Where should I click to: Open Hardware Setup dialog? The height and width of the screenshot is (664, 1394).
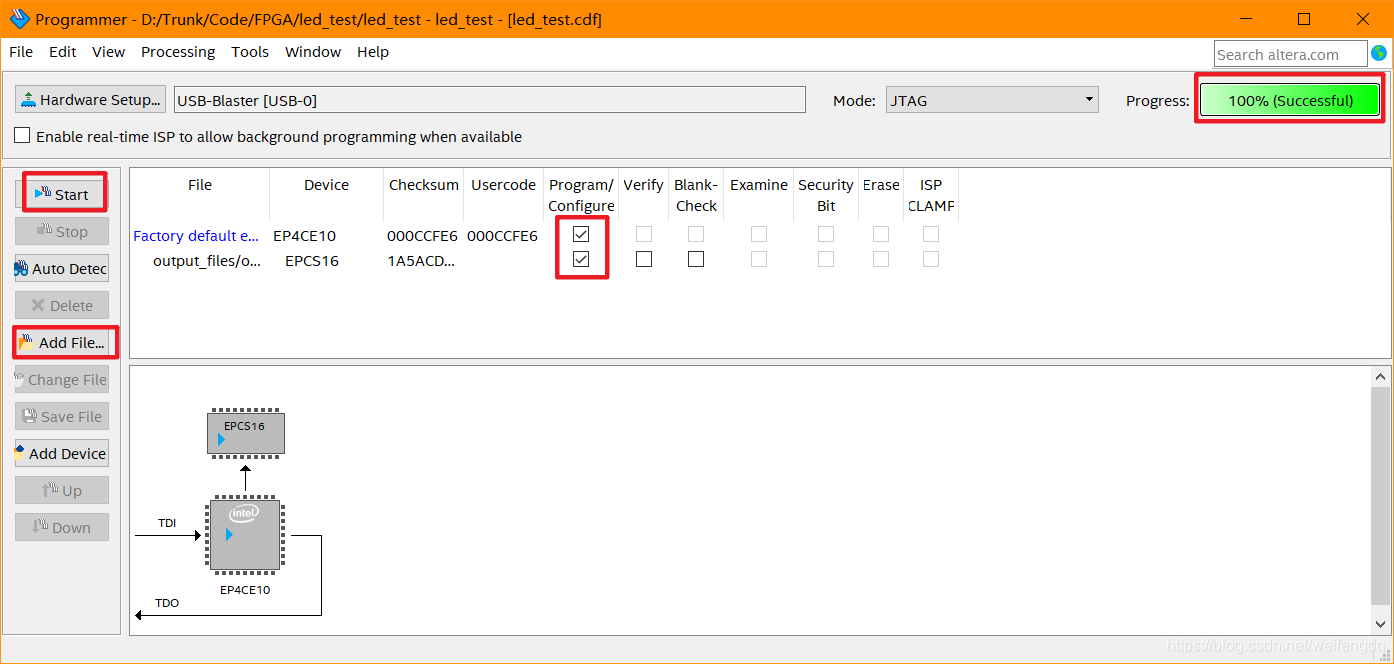pos(90,99)
